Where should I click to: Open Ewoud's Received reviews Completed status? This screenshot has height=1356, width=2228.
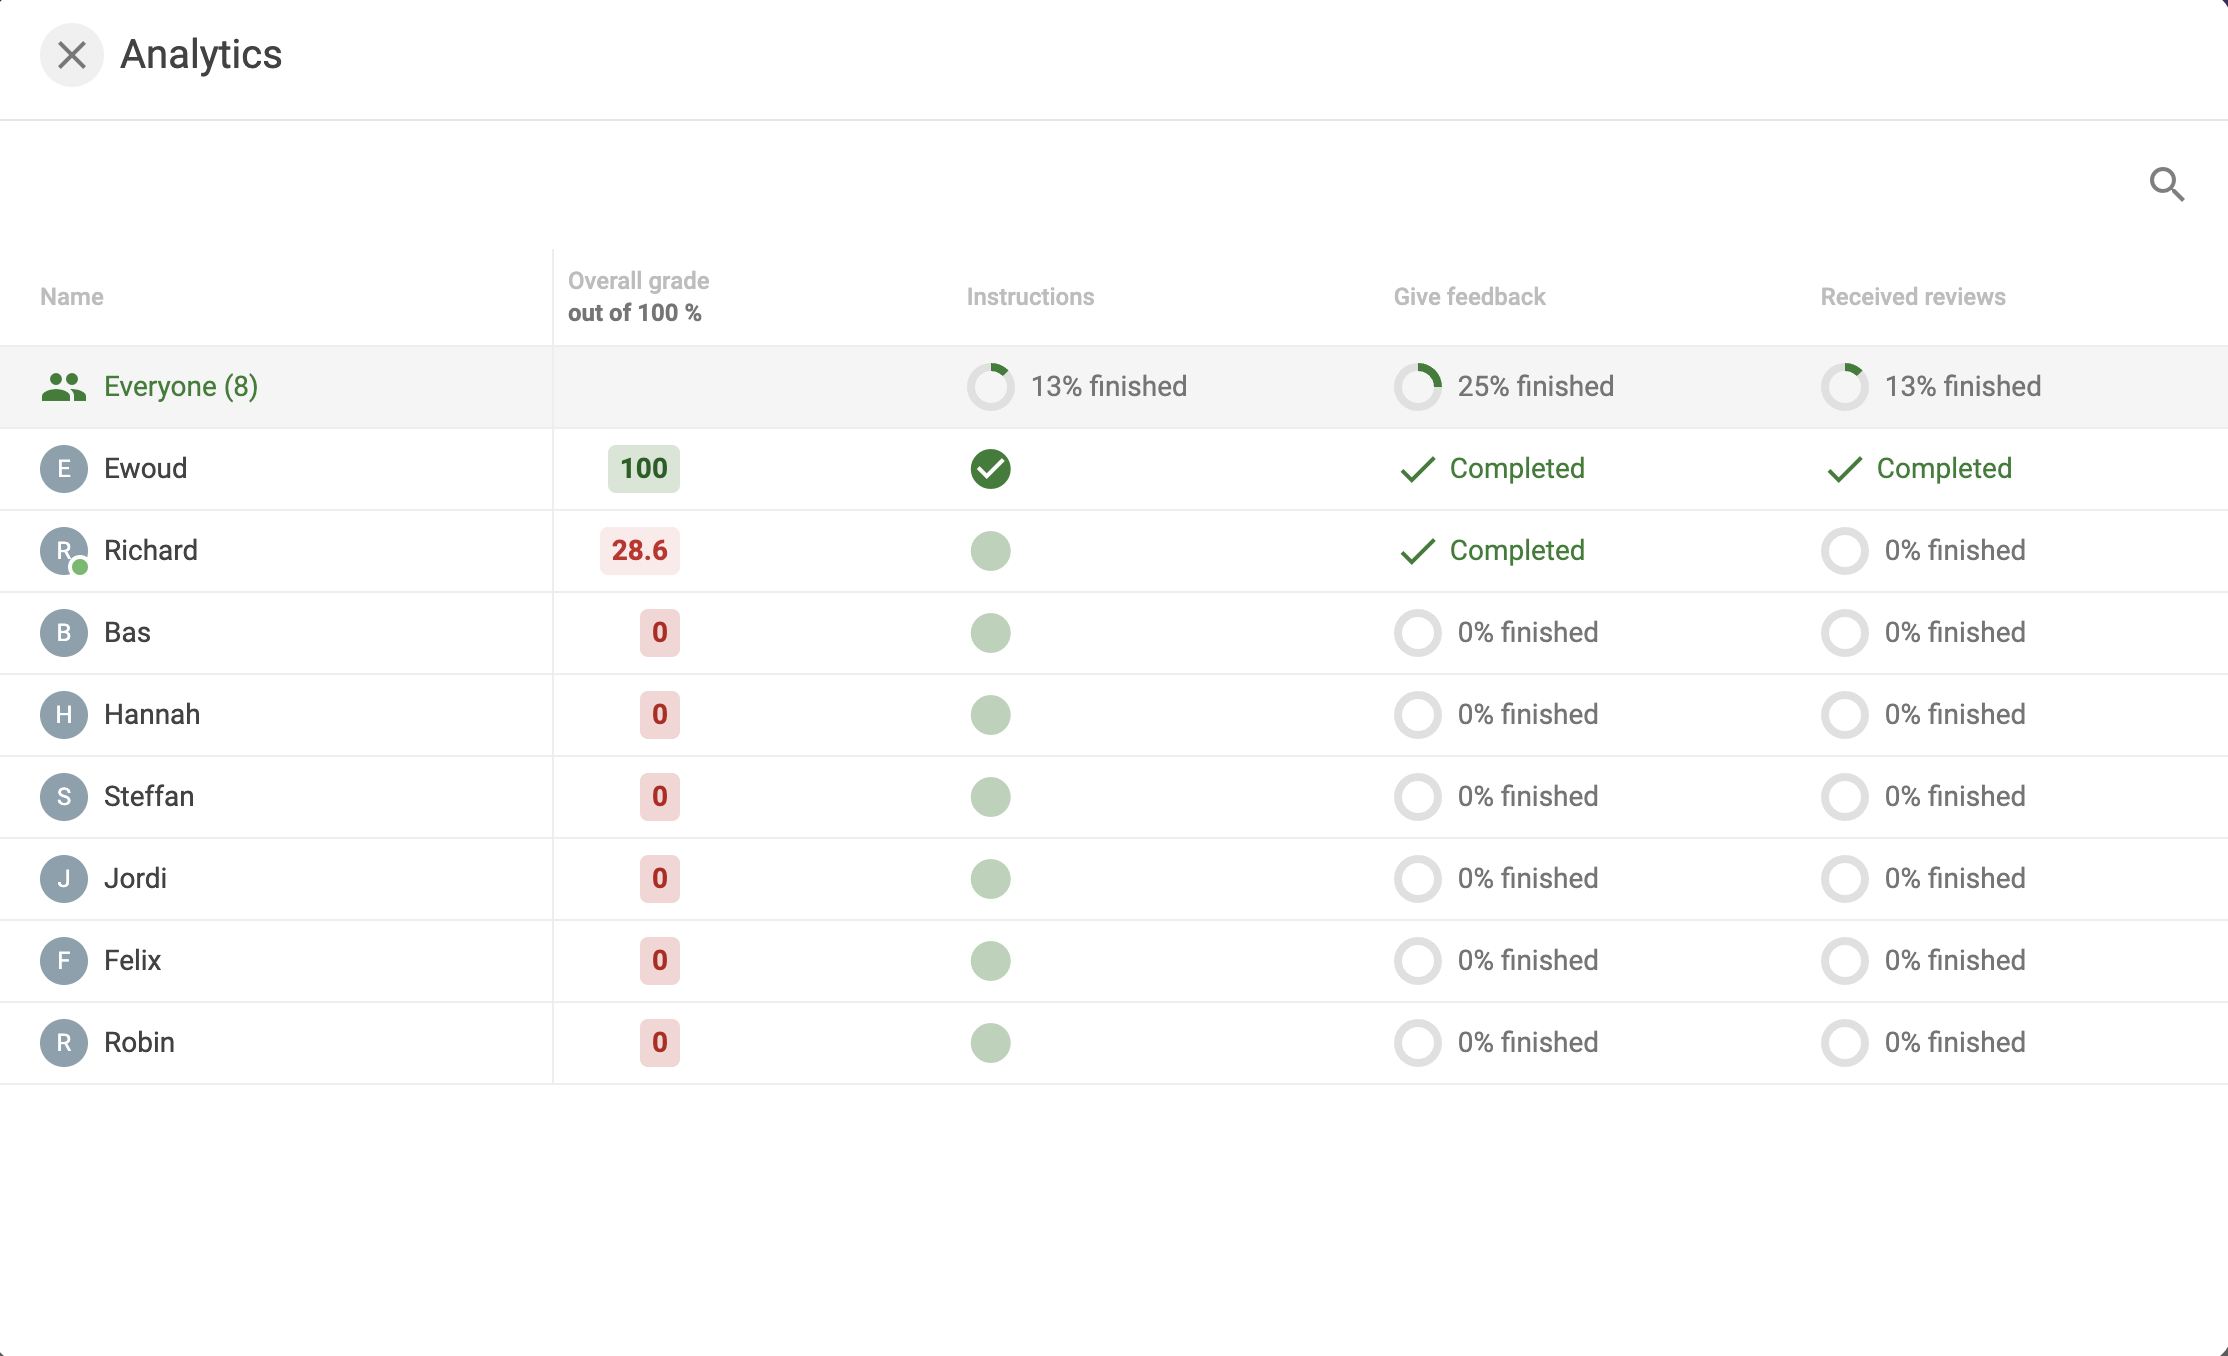tap(1919, 469)
